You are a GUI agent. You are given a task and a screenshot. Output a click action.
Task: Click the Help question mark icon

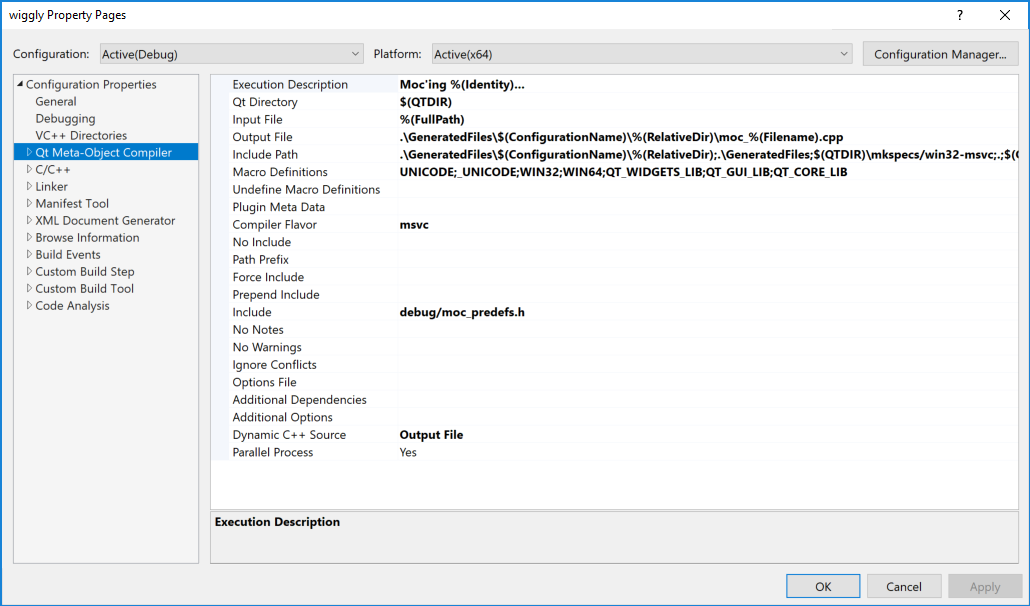[x=960, y=15]
